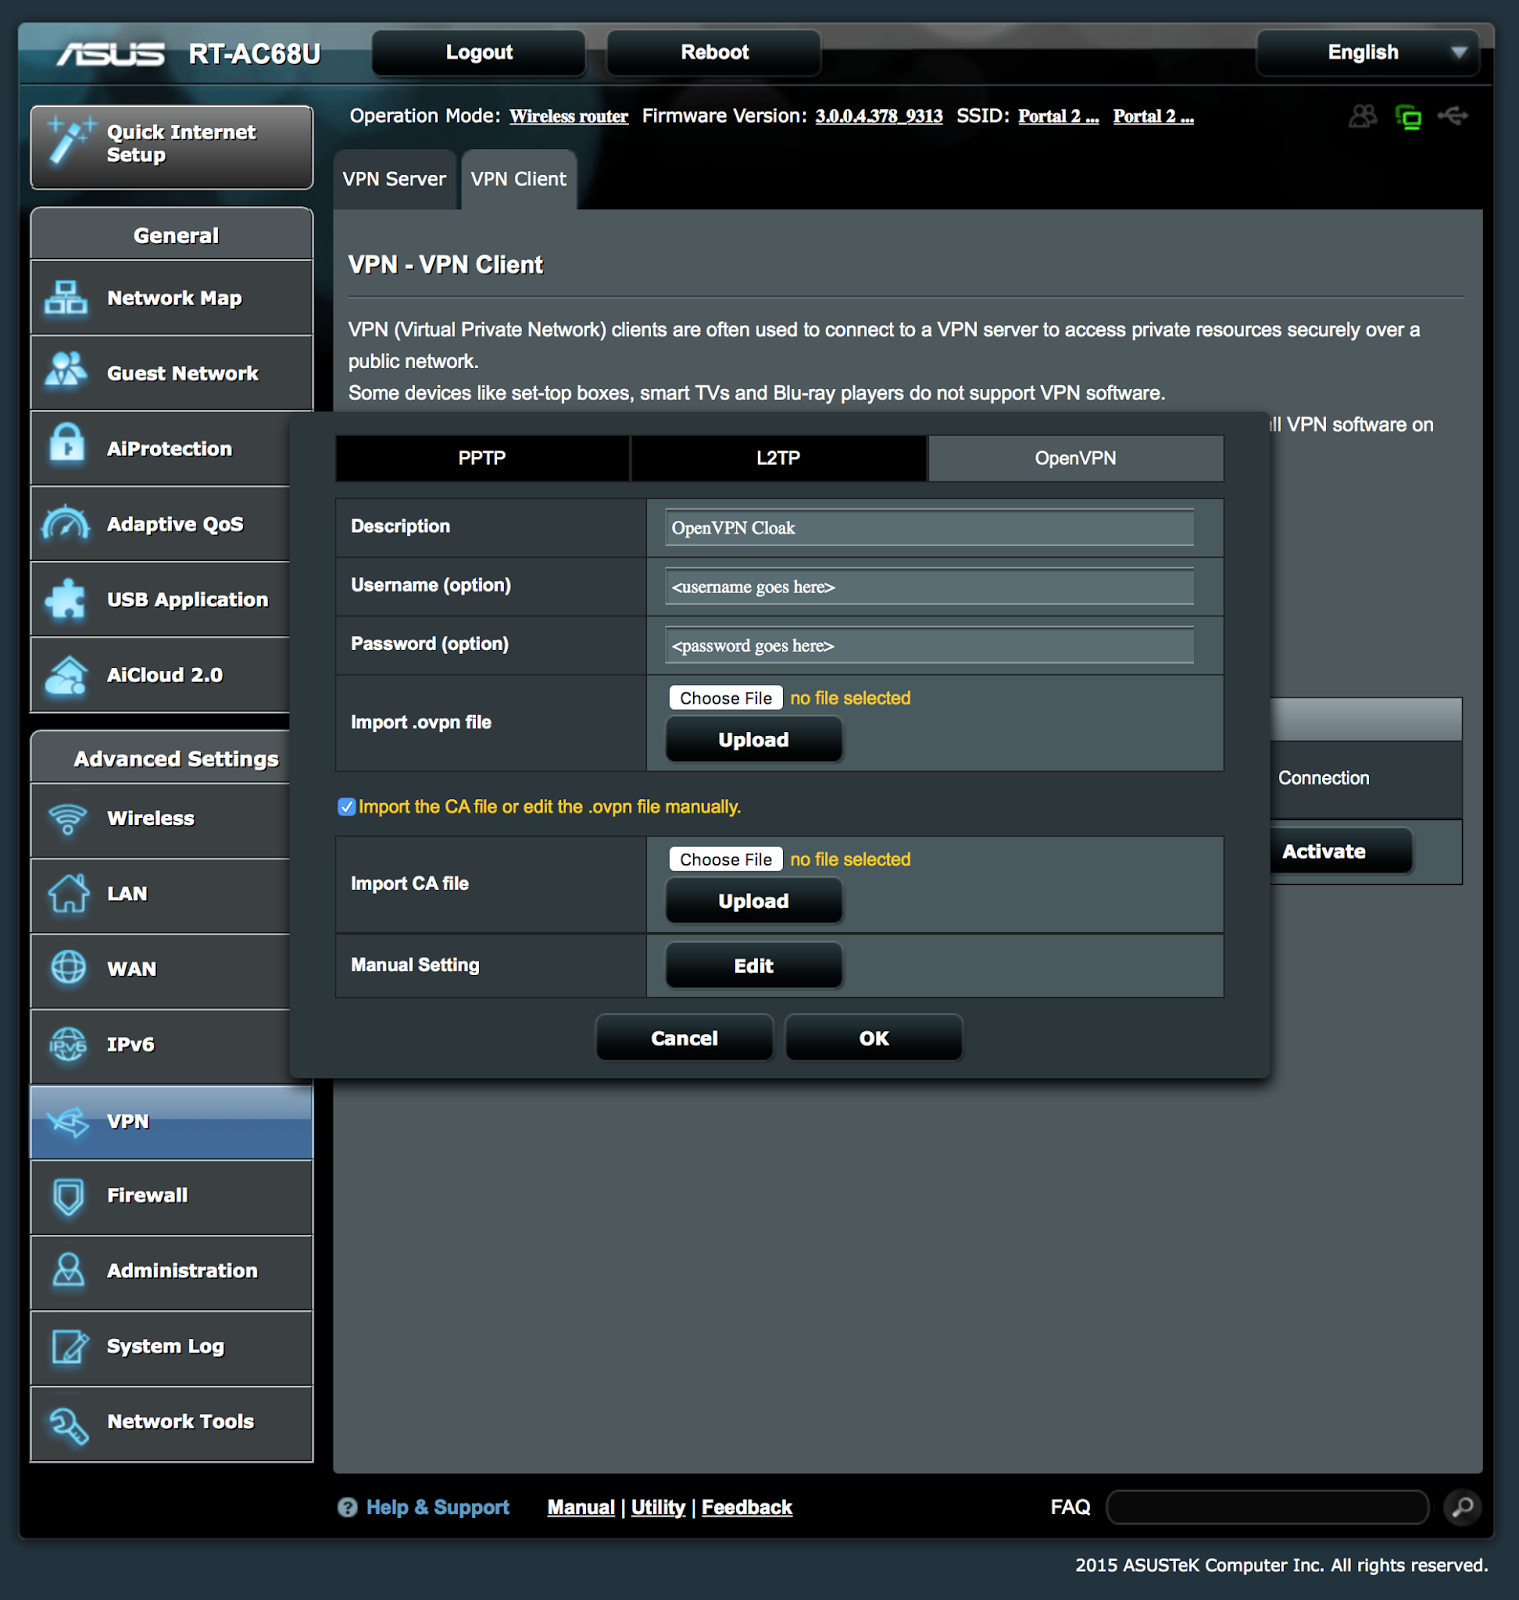The width and height of the screenshot is (1519, 1600).
Task: Open the Feedback link in footer
Action: tap(747, 1507)
